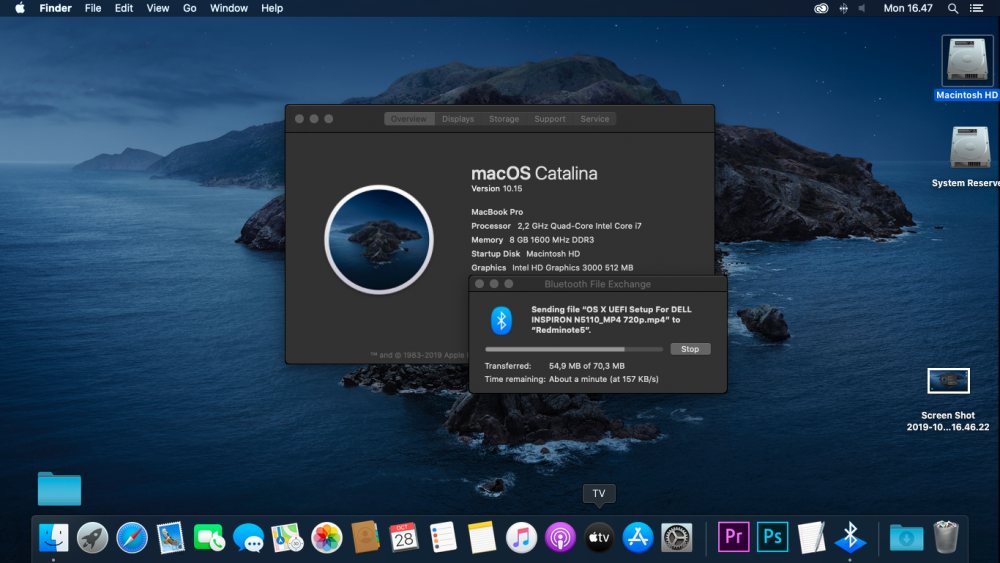The height and width of the screenshot is (563, 1000).
Task: Click the file transfer progress bar
Action: coord(573,349)
